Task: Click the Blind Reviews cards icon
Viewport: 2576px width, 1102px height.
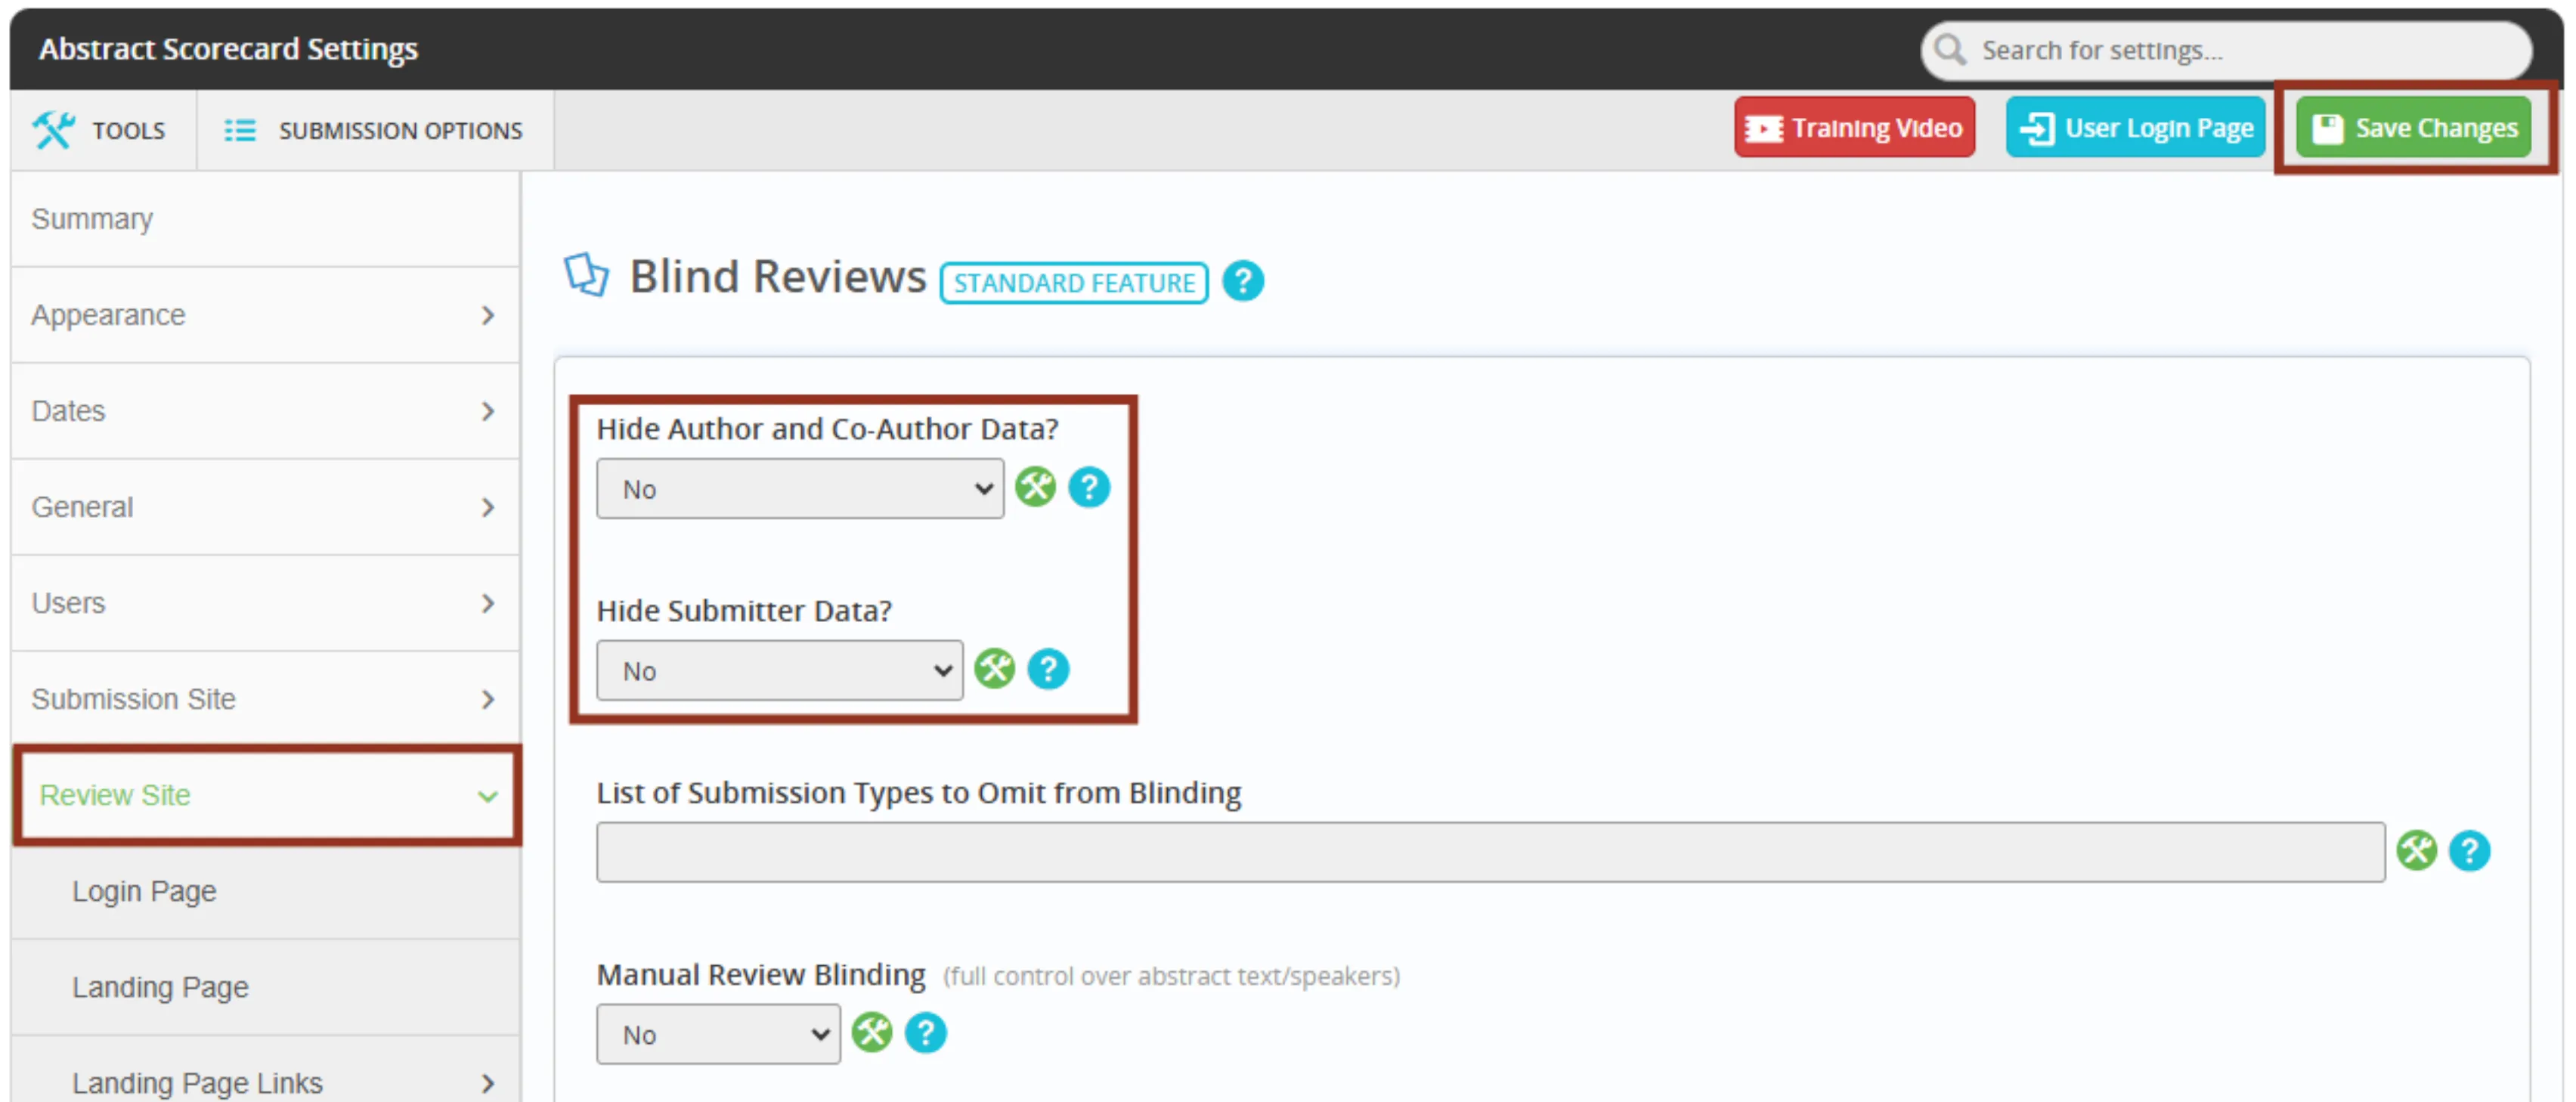Action: coord(587,275)
